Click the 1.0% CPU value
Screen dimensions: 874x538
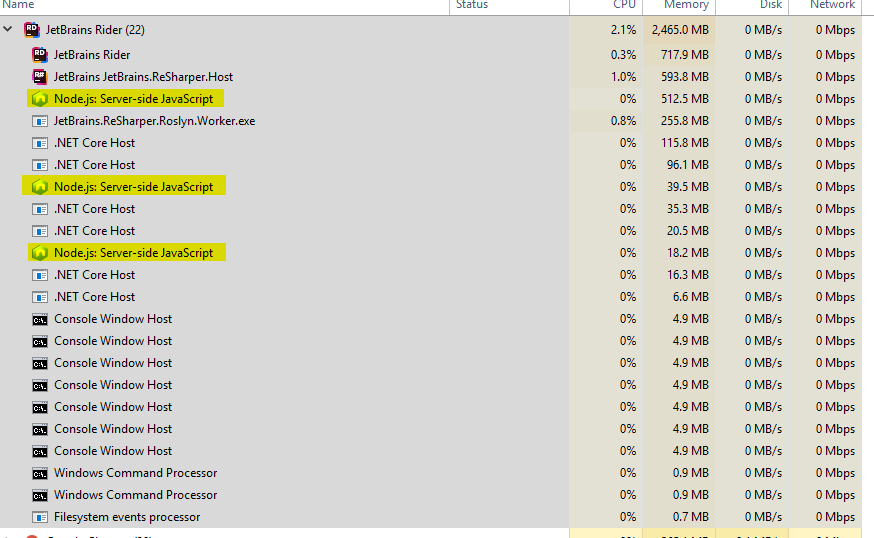coord(623,76)
